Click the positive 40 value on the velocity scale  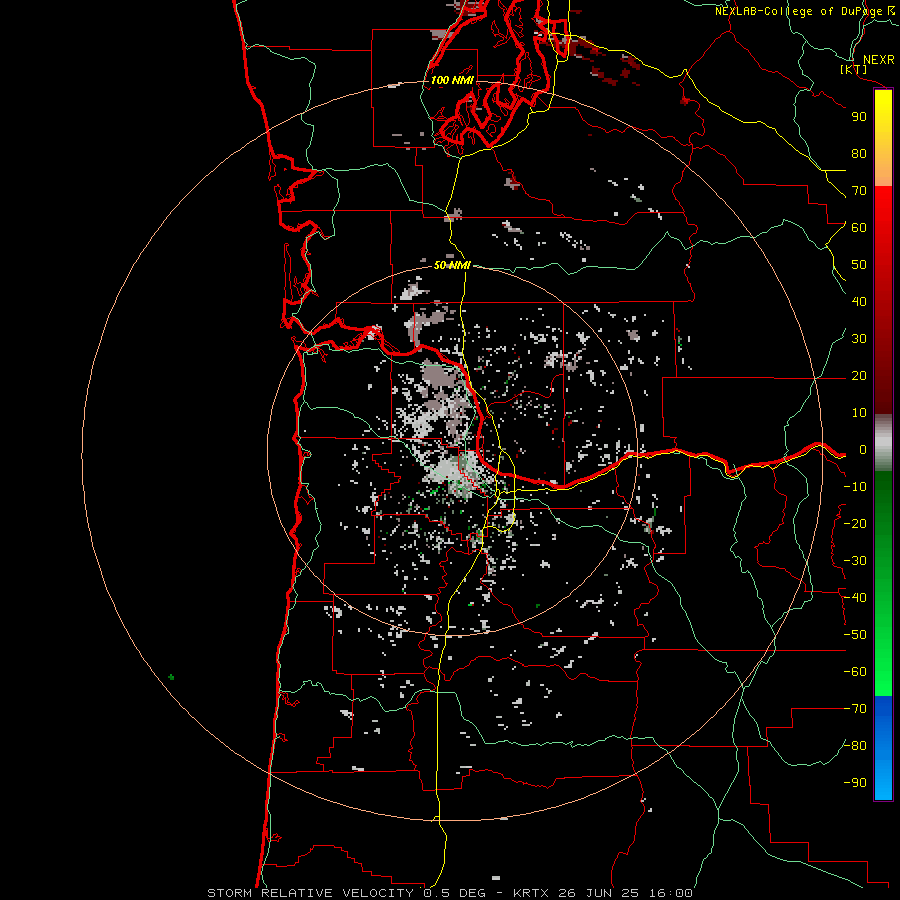coord(859,302)
